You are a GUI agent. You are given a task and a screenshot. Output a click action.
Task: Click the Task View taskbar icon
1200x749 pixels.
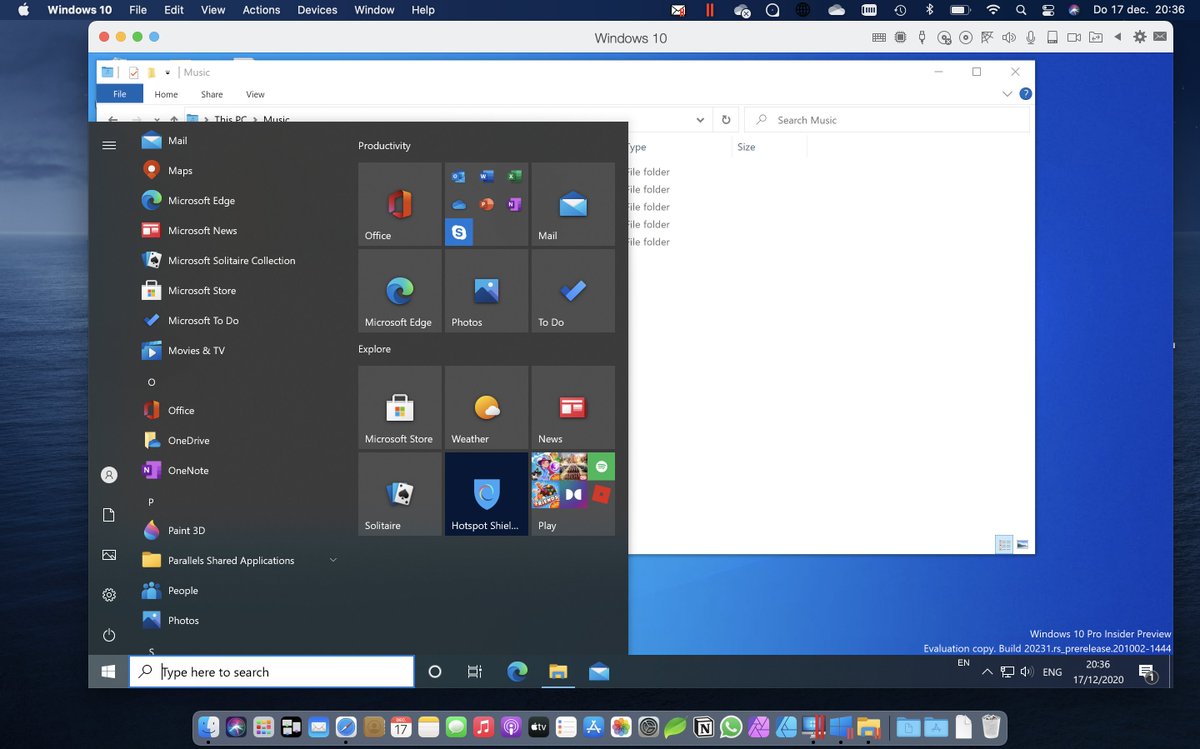[x=475, y=672]
